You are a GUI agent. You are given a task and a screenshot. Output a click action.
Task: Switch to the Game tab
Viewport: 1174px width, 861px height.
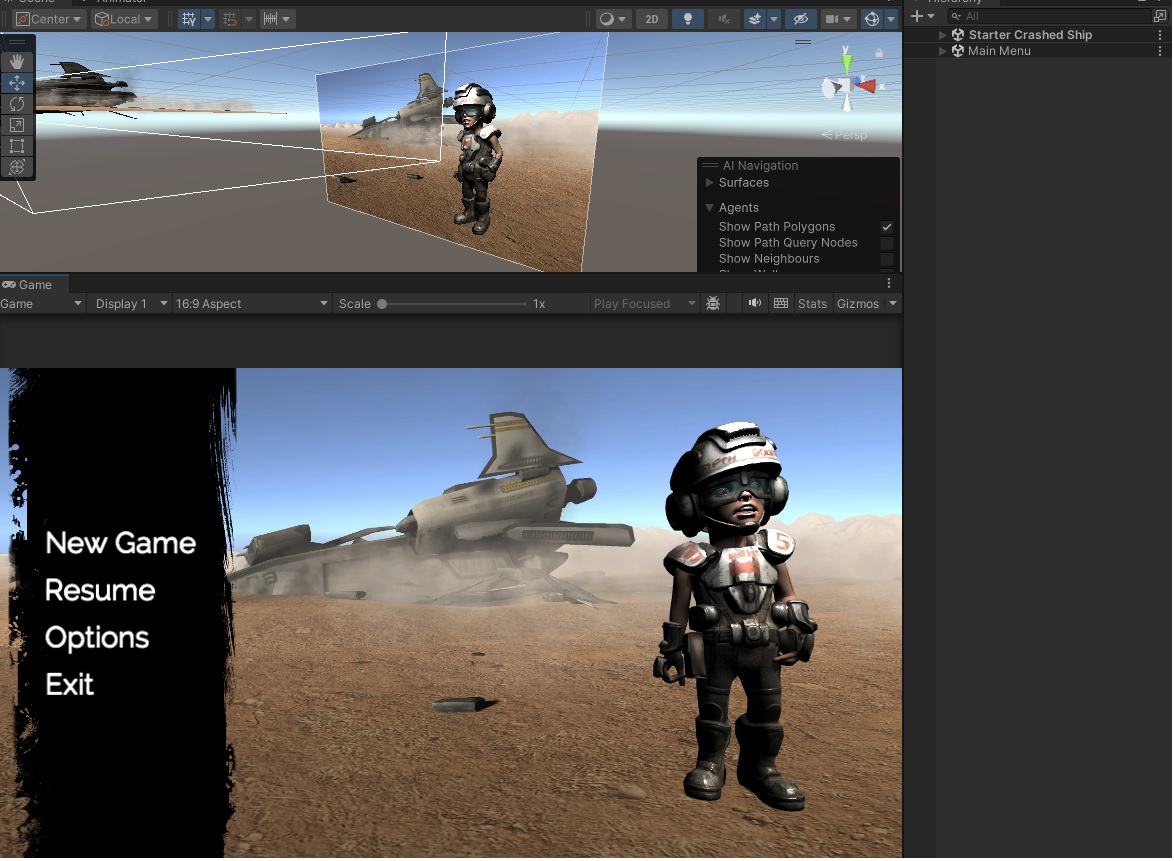33,284
